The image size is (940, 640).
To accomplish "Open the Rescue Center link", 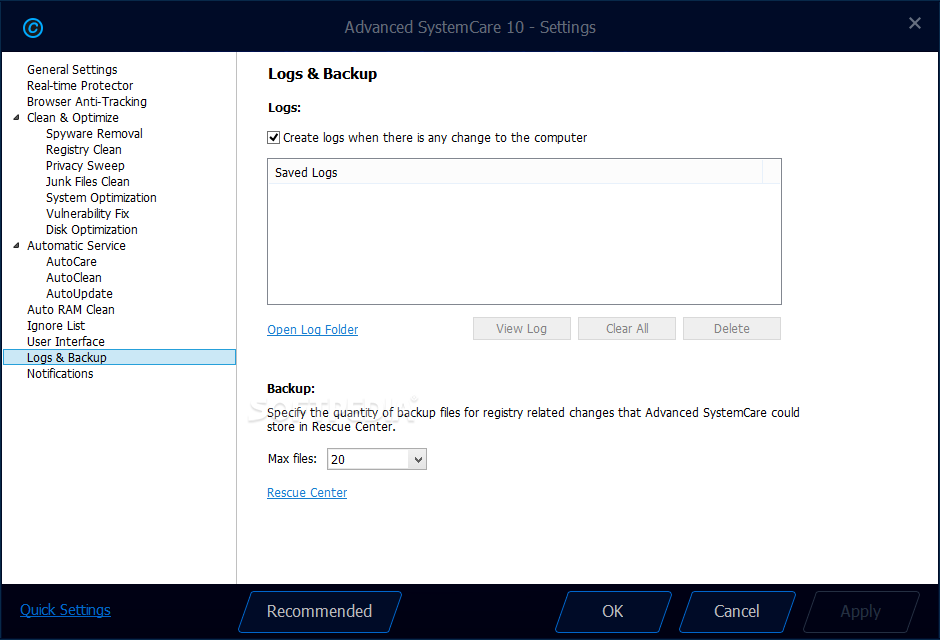I will [307, 493].
